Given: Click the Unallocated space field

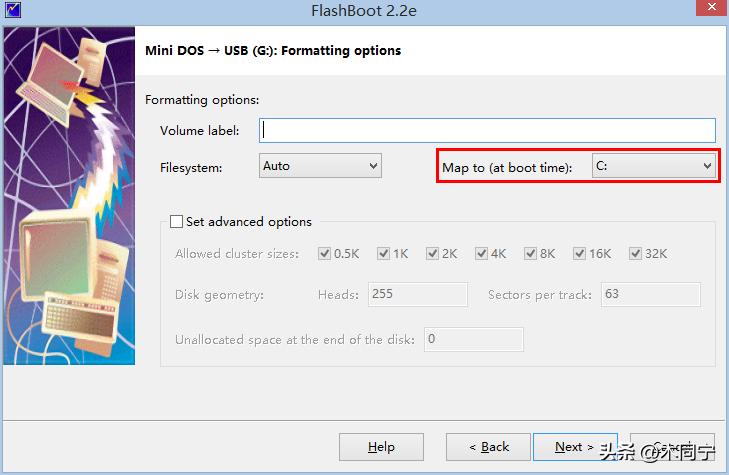Looking at the screenshot, I should coord(473,339).
